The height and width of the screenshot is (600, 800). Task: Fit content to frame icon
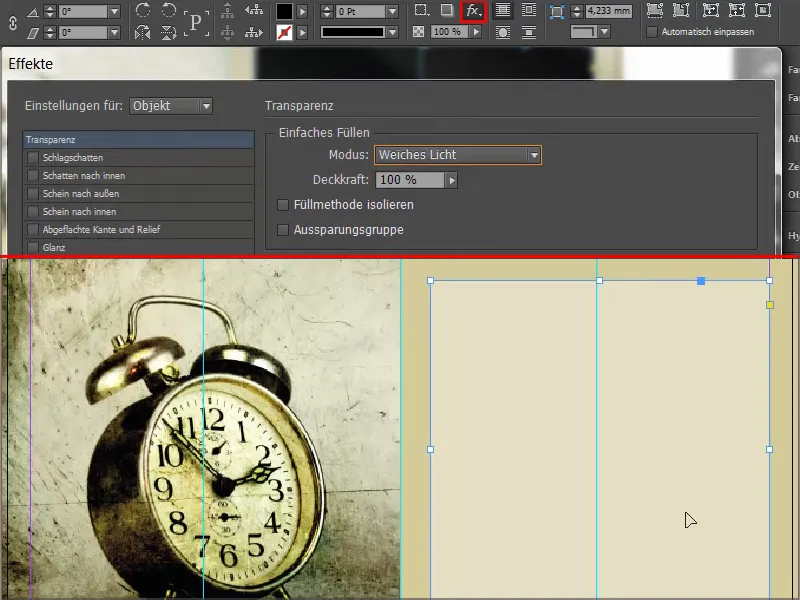[710, 10]
